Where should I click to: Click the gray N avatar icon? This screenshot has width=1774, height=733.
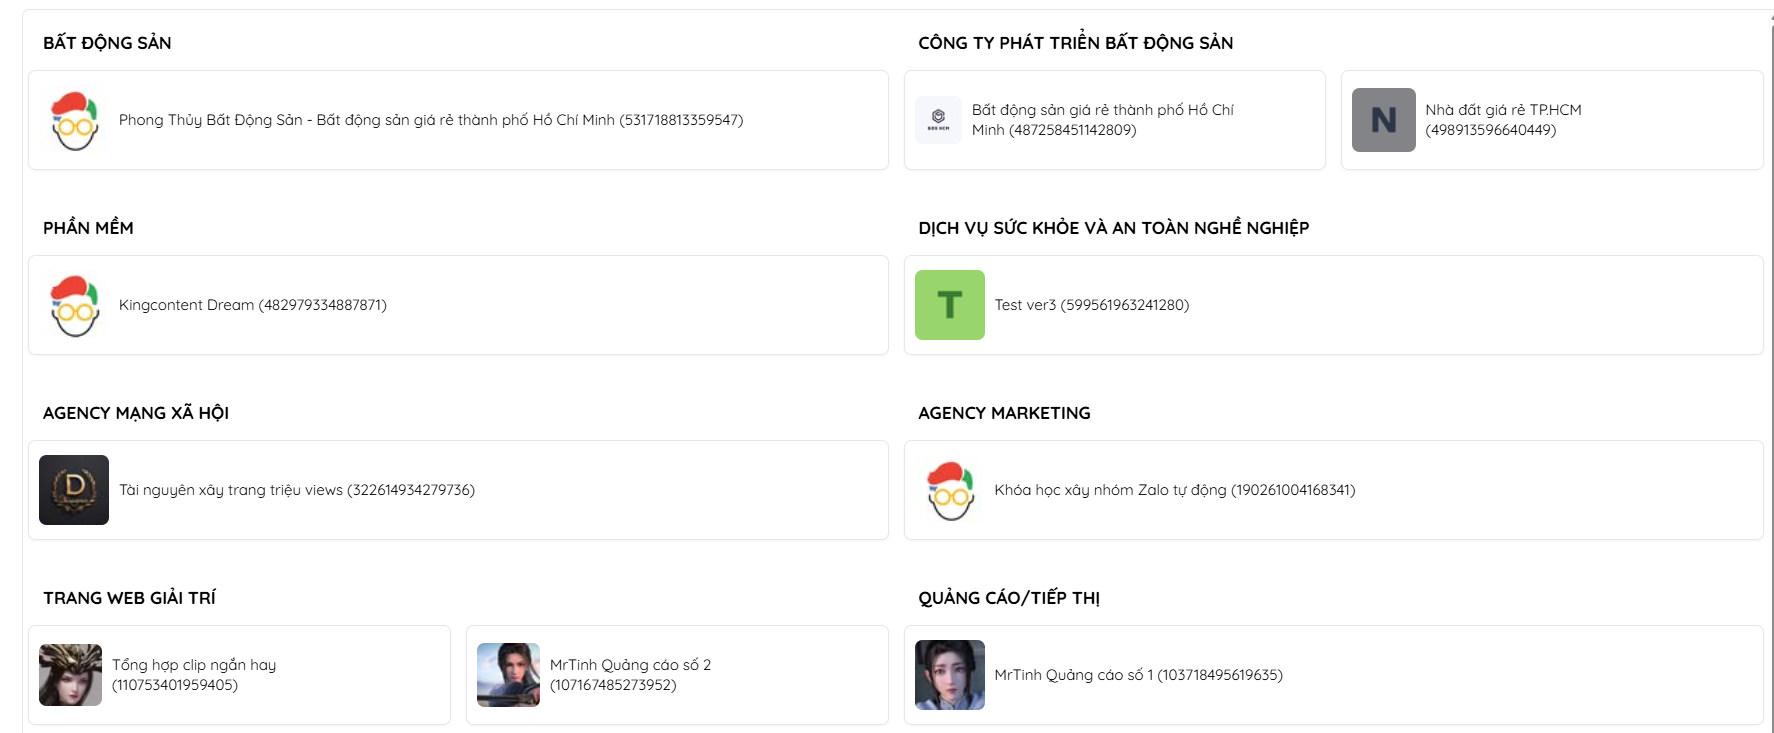(1383, 120)
